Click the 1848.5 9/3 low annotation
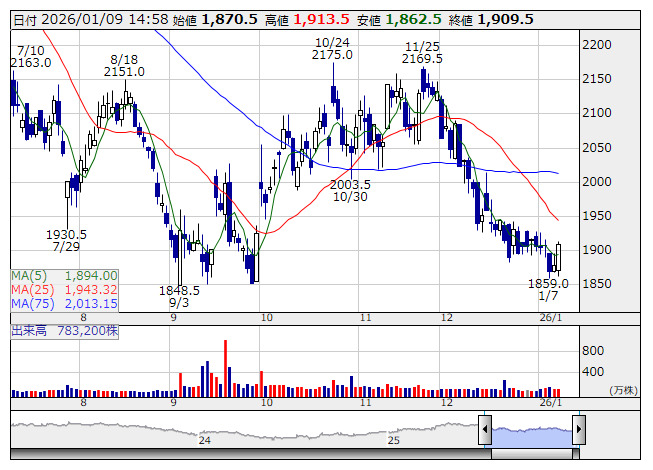Image resolution: width=653 pixels, height=470 pixels. point(179,296)
